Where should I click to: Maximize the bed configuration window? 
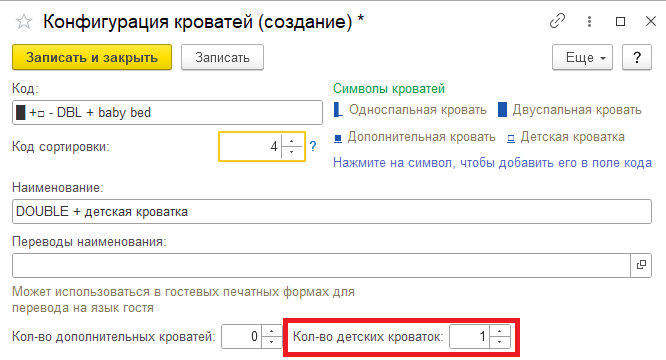click(620, 21)
